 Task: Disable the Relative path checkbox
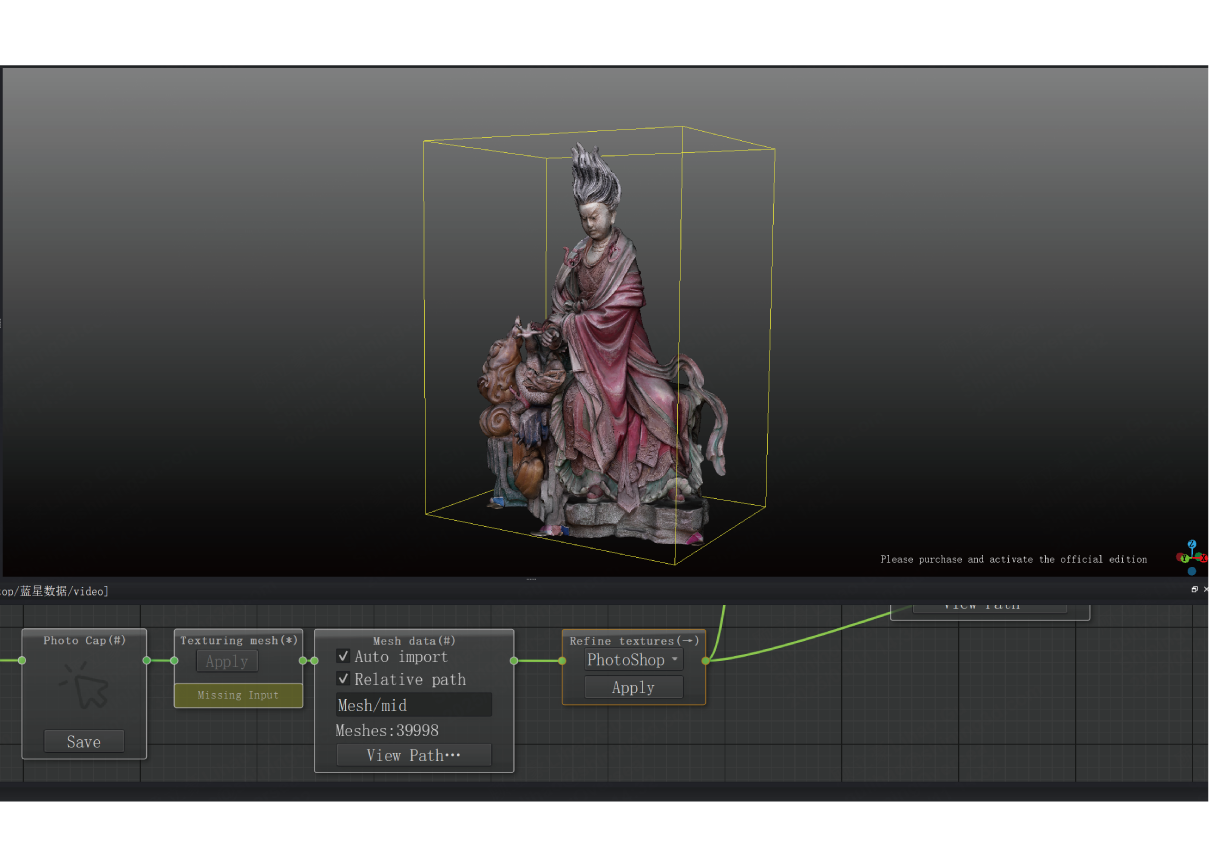click(343, 679)
